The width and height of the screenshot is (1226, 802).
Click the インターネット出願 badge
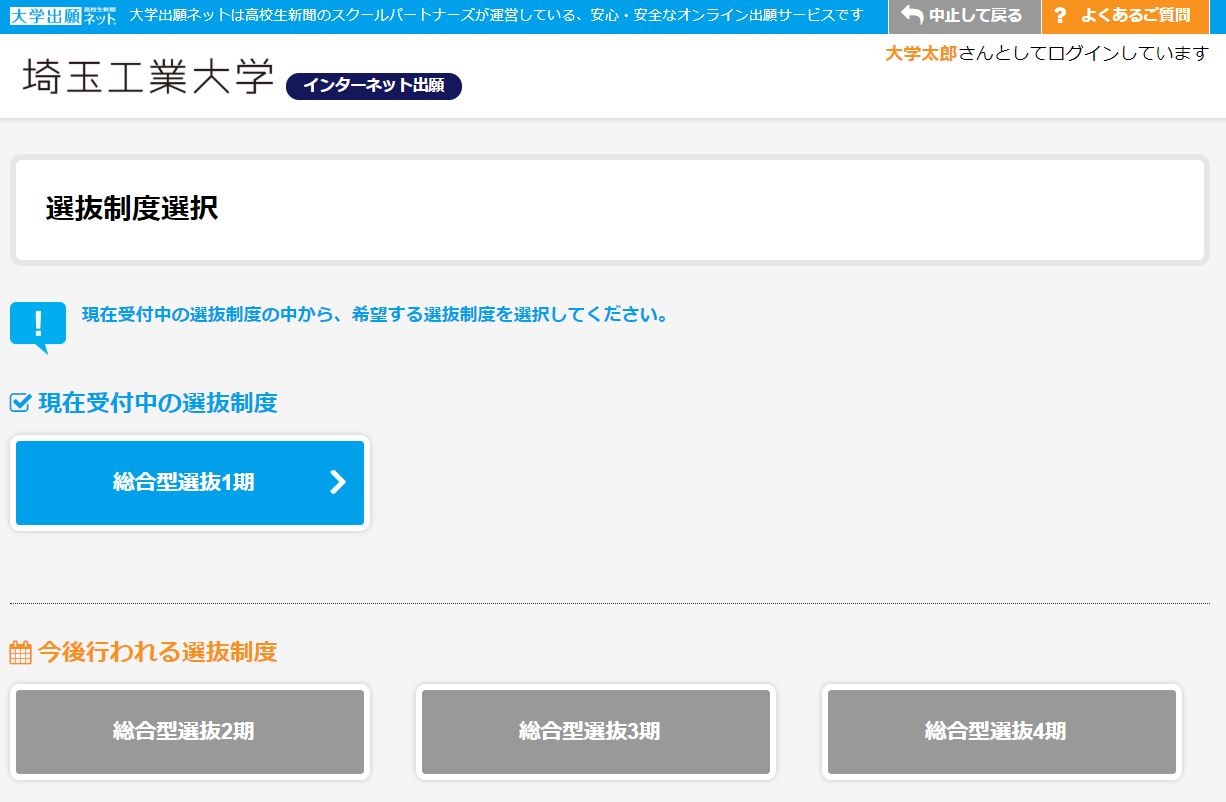coord(374,86)
